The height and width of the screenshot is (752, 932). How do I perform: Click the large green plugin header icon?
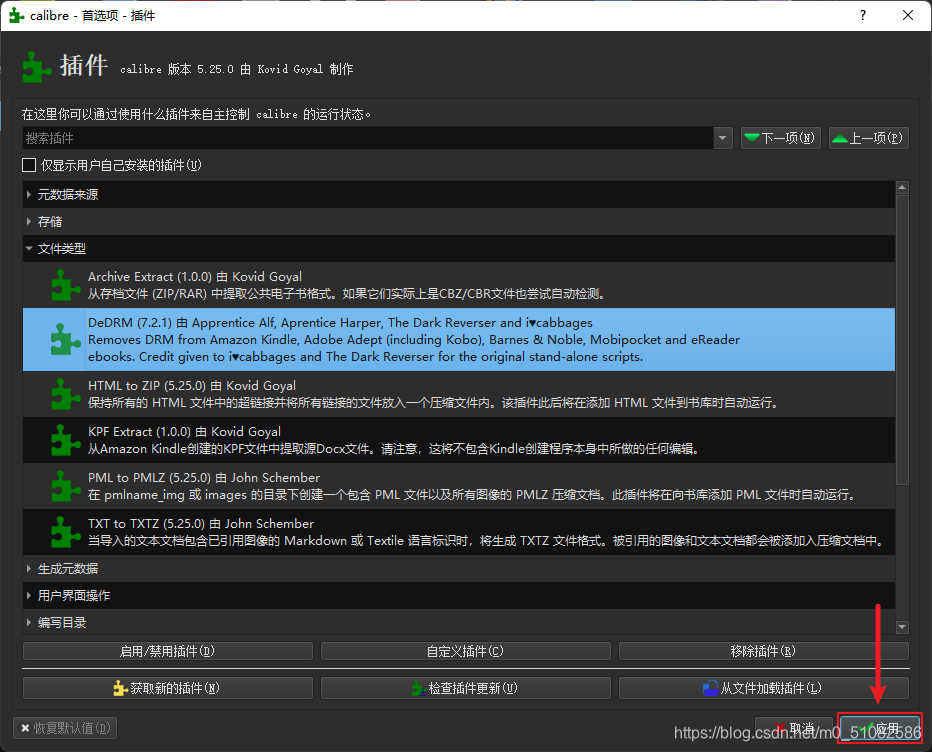(36, 67)
